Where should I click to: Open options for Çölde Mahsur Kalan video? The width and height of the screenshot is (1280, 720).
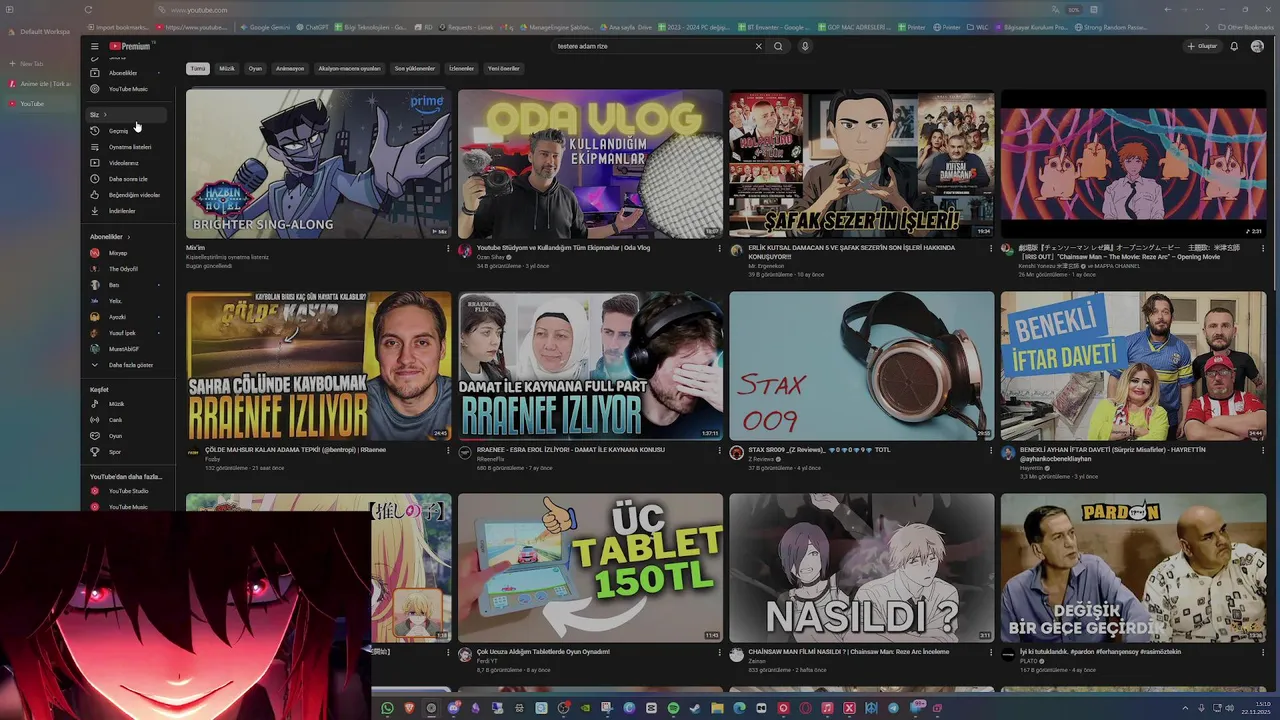click(447, 450)
